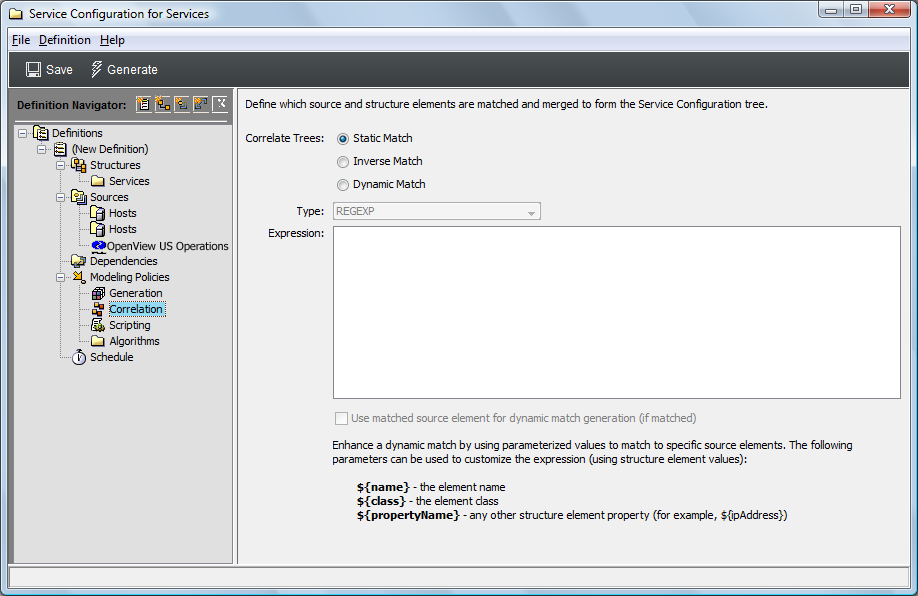Image resolution: width=918 pixels, height=596 pixels.
Task: Collapse the Sources node
Action: (x=60, y=197)
